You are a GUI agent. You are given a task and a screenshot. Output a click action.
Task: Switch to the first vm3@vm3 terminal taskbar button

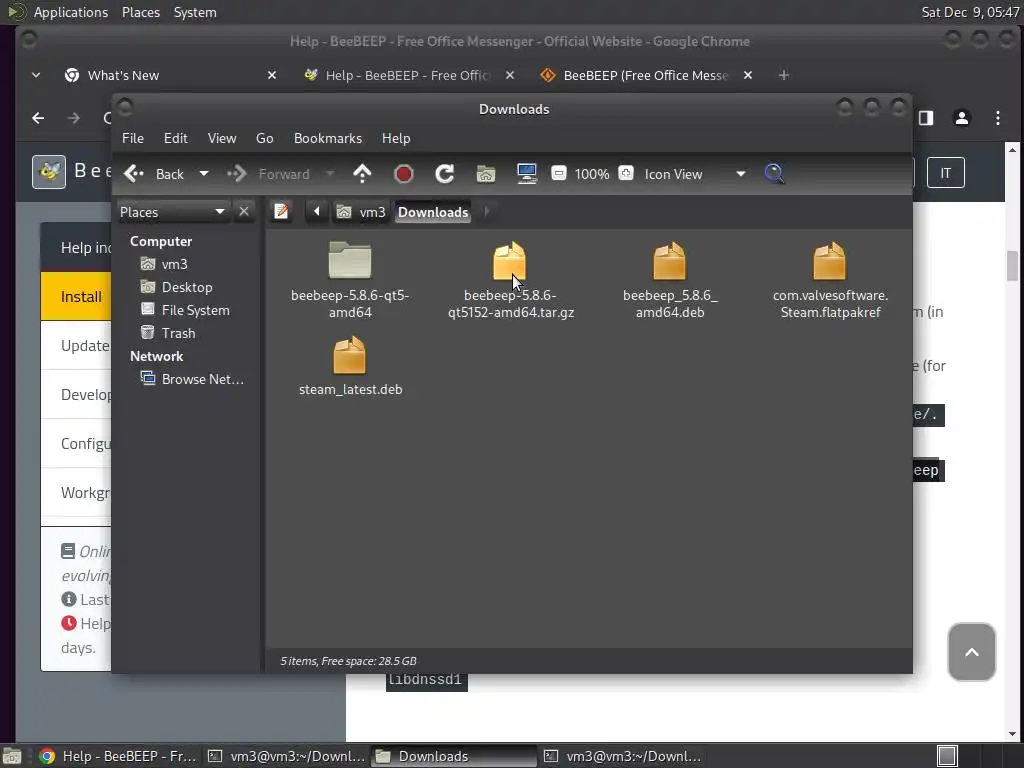coord(286,756)
